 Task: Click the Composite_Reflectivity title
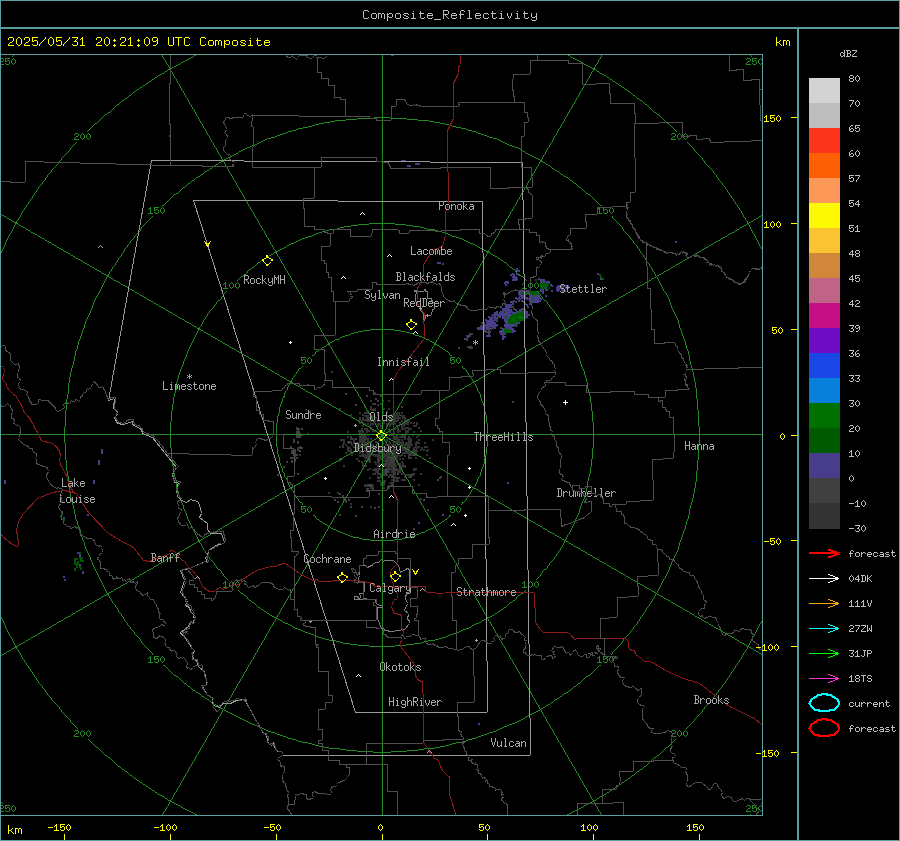pos(449,15)
